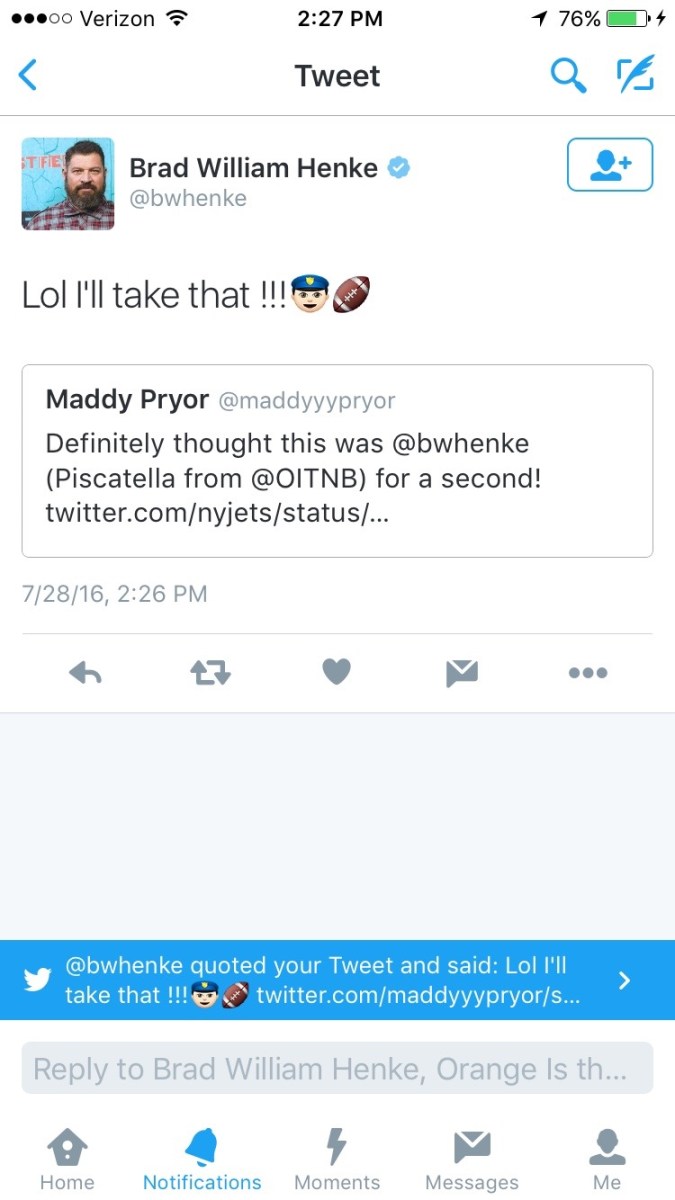The width and height of the screenshot is (675, 1200).
Task: Follow Brad William Henke with the add-user button
Action: point(609,165)
